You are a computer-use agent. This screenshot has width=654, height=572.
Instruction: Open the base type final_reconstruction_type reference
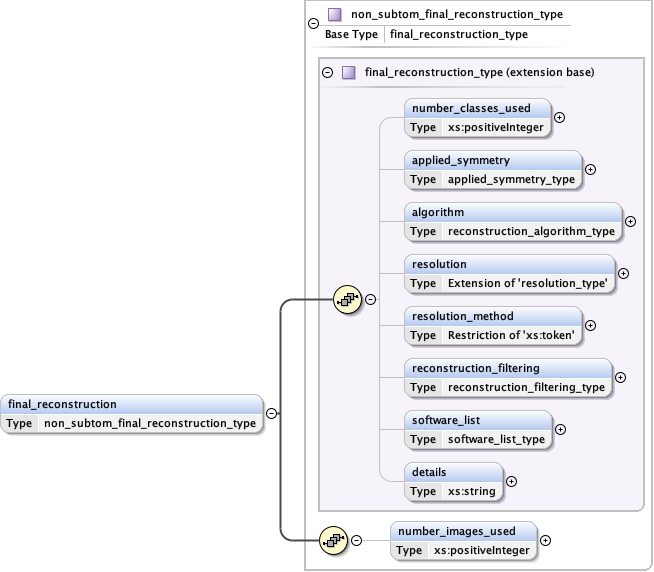tap(458, 34)
